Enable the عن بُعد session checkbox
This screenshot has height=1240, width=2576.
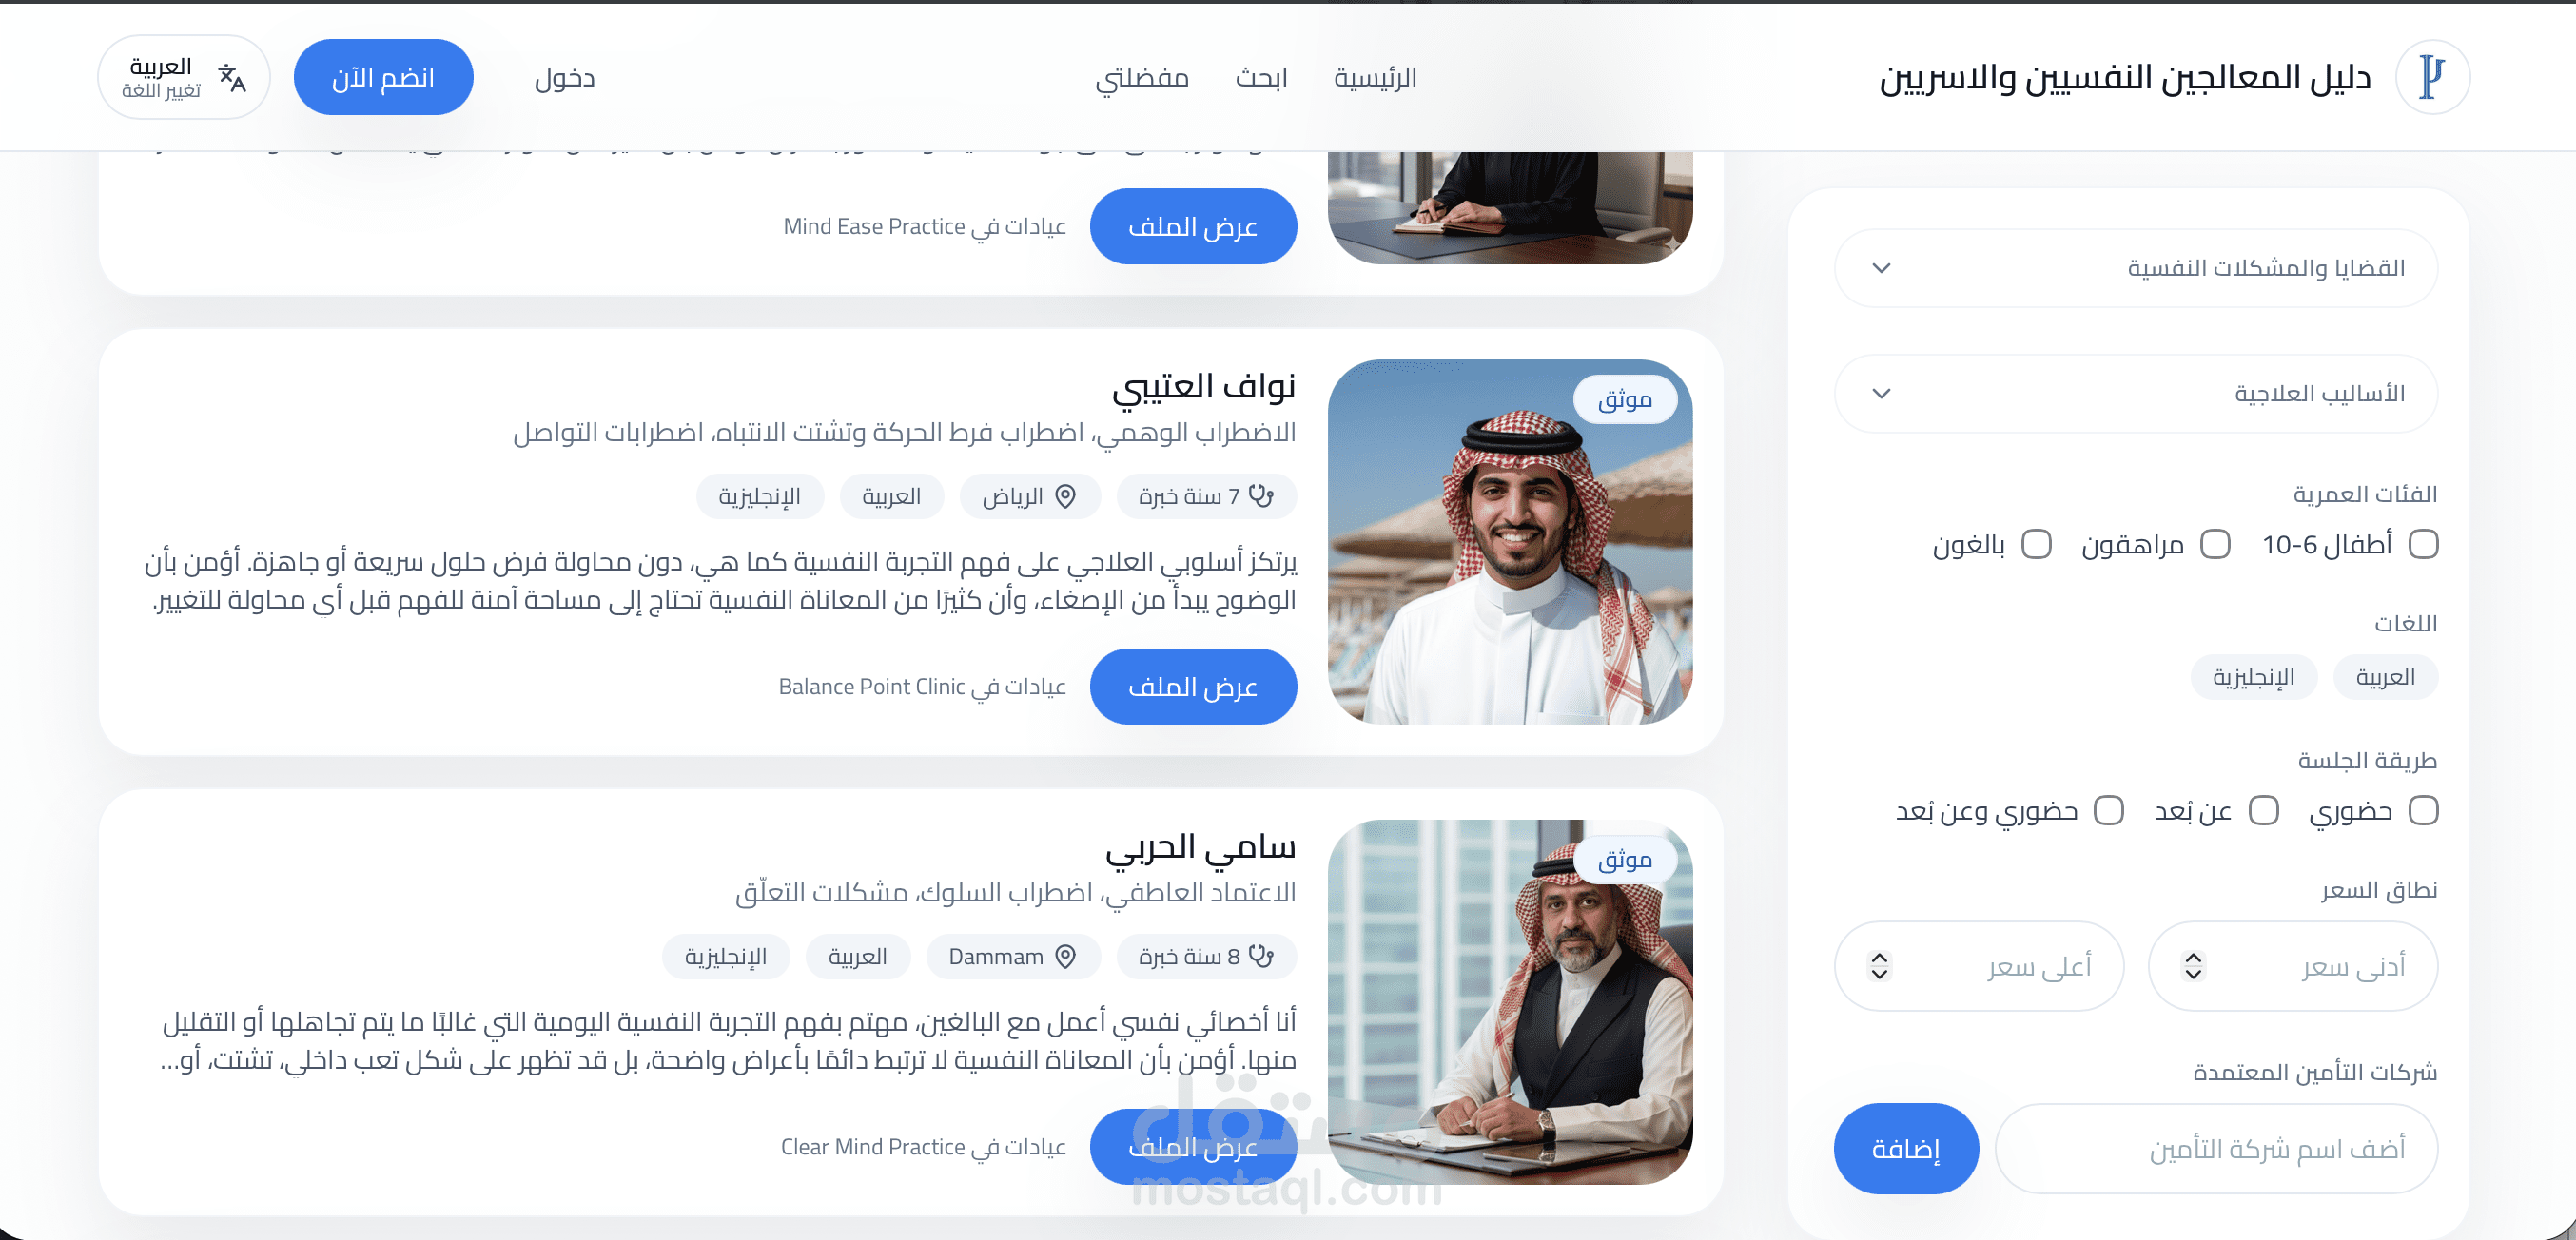[x=2263, y=810]
